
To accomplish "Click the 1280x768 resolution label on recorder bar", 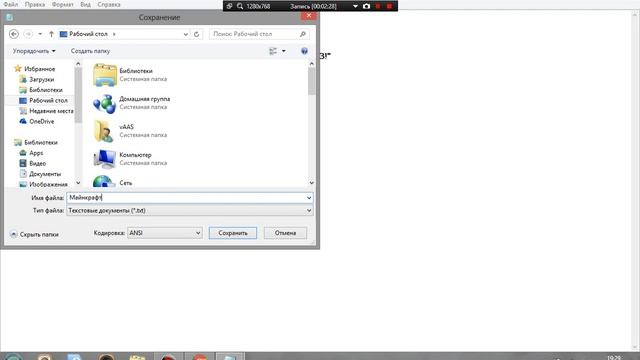I will 258,6.
